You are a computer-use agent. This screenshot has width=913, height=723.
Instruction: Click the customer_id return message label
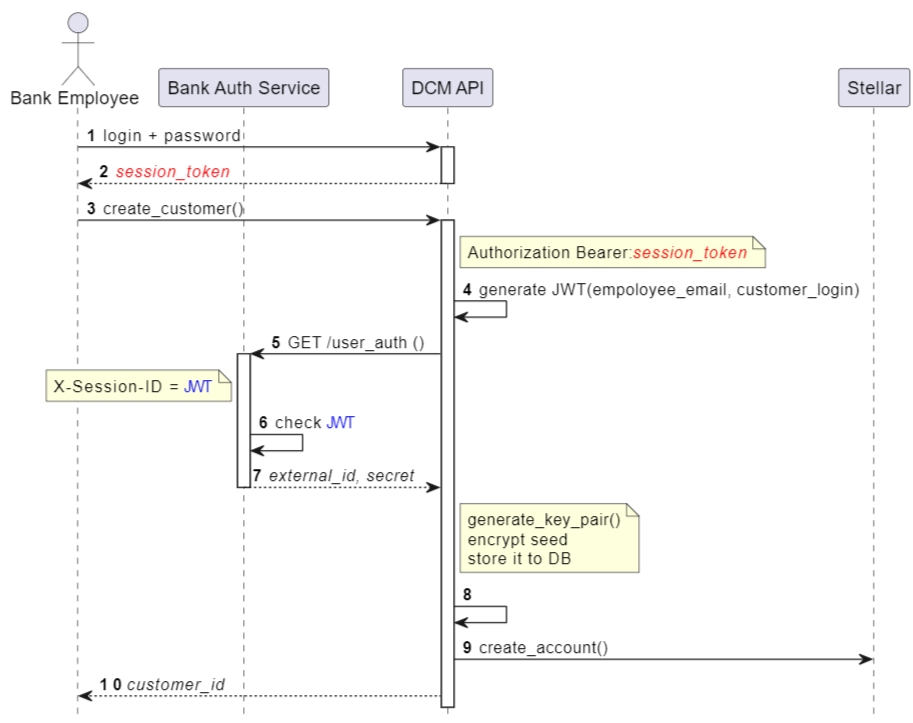coord(175,685)
